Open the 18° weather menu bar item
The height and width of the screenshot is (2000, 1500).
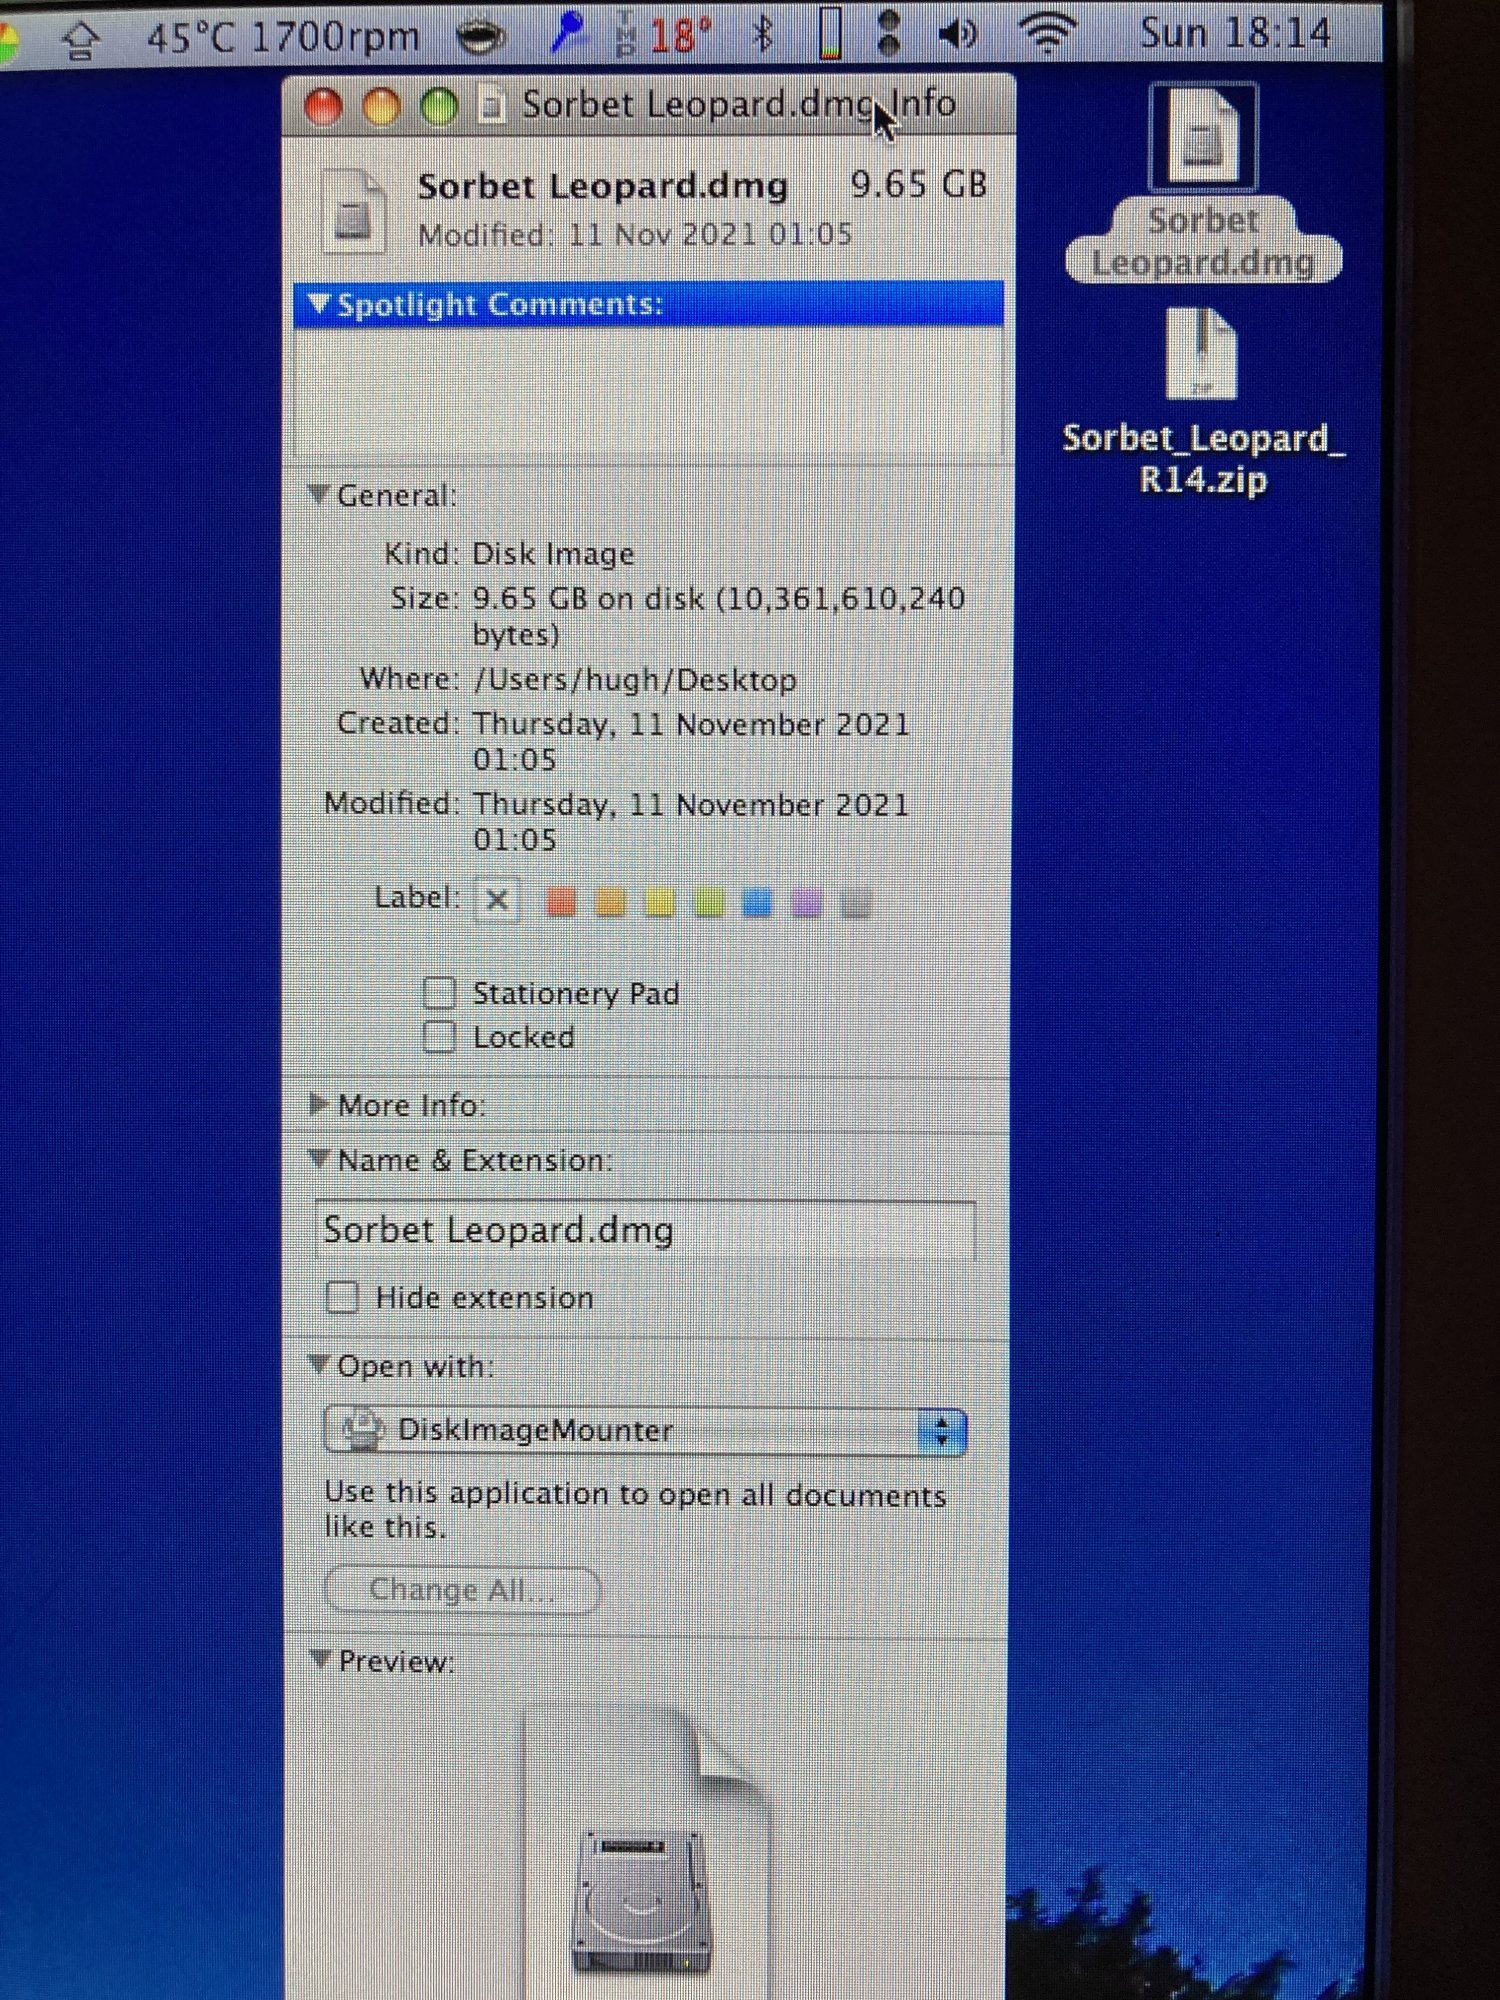pyautogui.click(x=680, y=37)
